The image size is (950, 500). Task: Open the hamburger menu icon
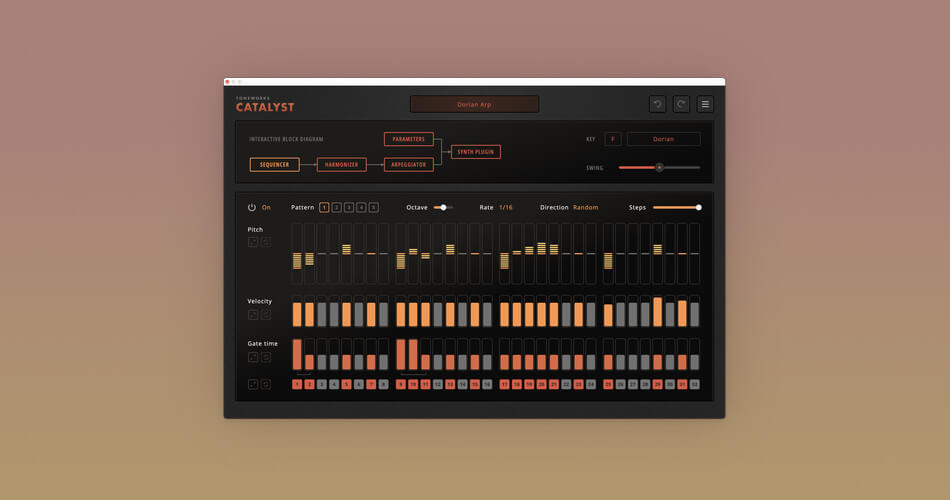(705, 104)
